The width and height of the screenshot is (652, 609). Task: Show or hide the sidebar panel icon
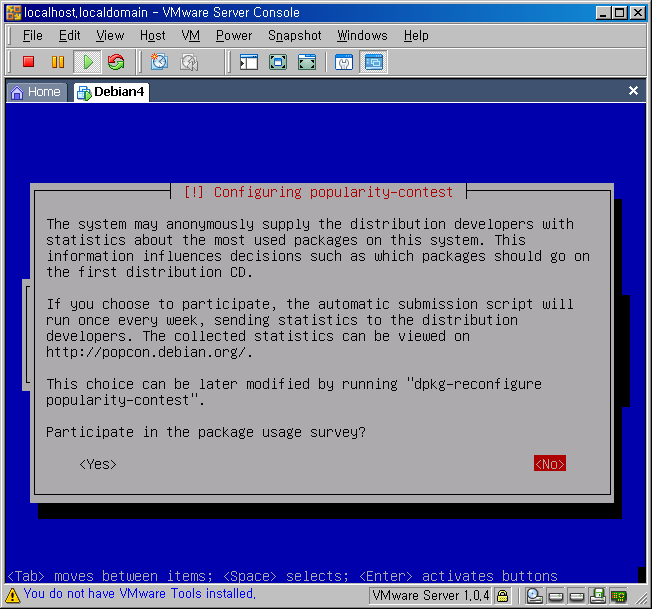pyautogui.click(x=249, y=62)
